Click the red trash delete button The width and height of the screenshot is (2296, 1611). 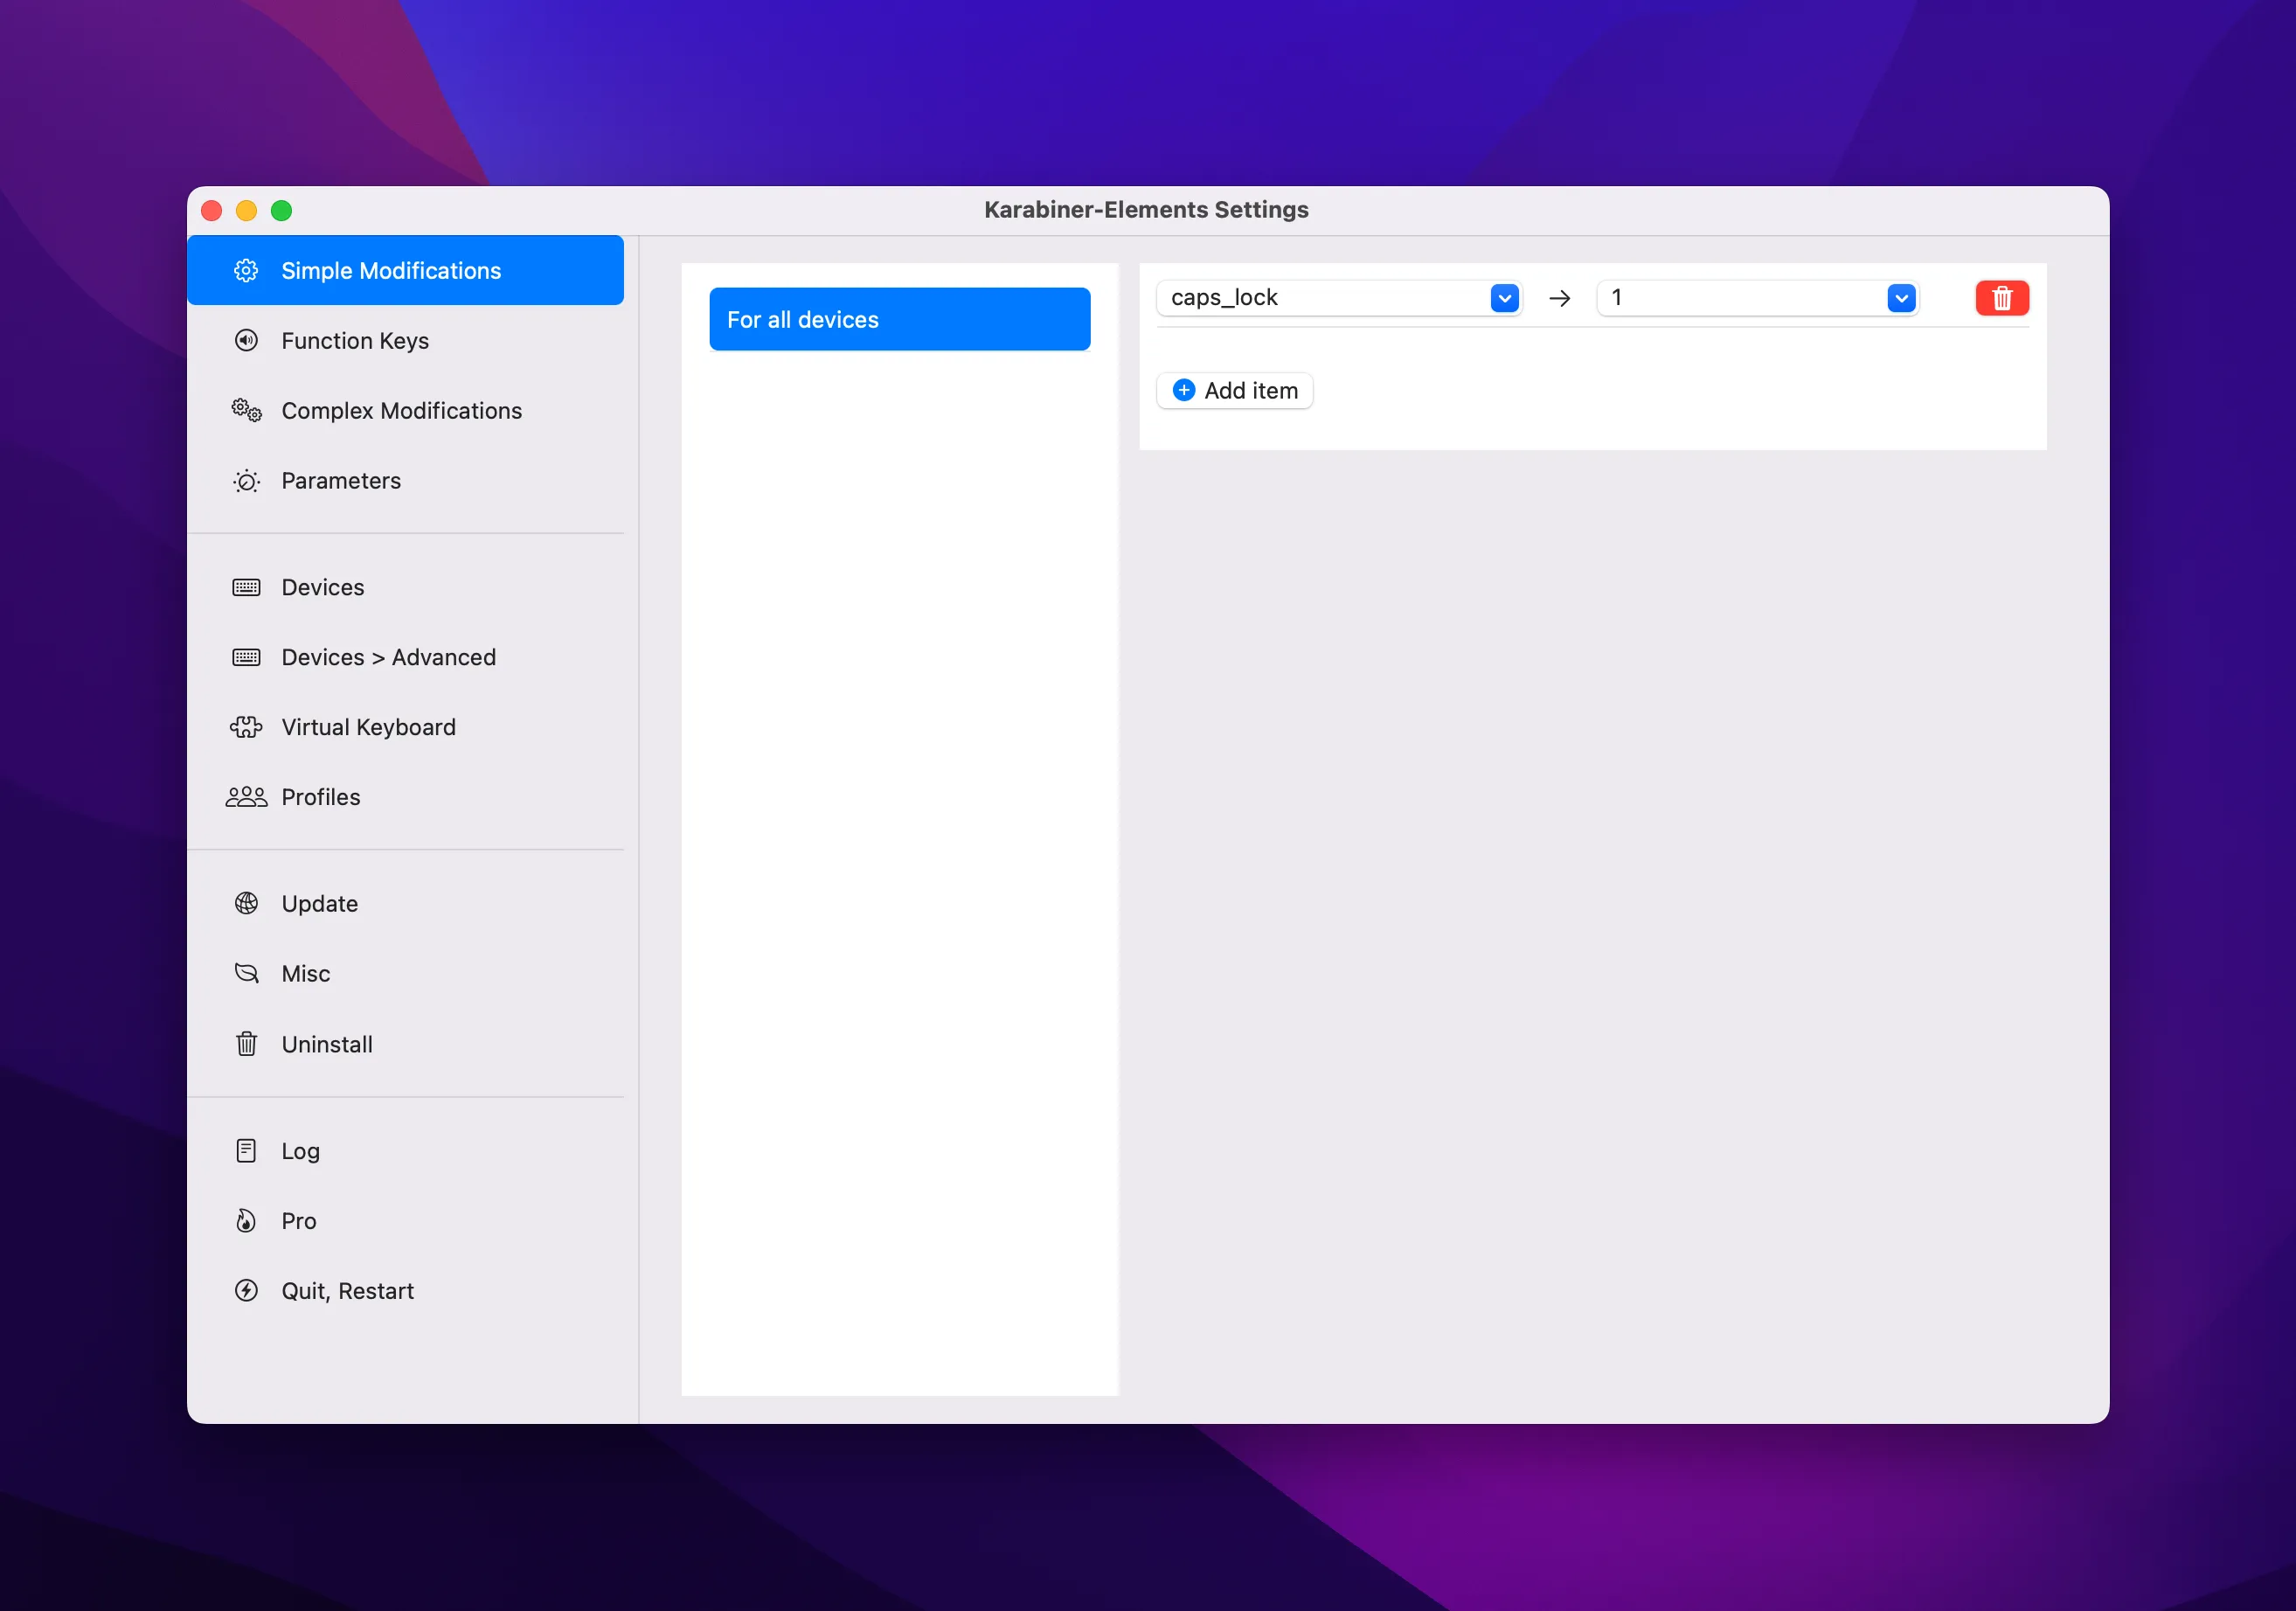(x=2001, y=298)
